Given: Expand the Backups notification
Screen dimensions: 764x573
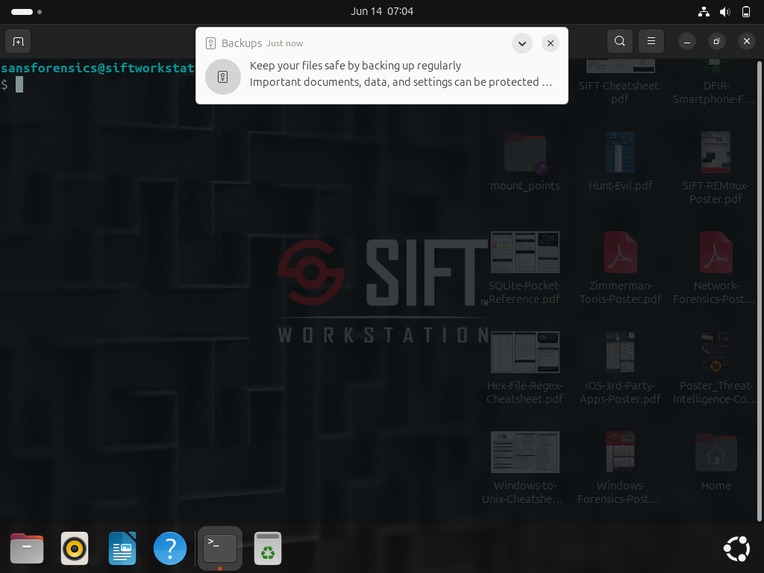Looking at the screenshot, I should [x=522, y=43].
